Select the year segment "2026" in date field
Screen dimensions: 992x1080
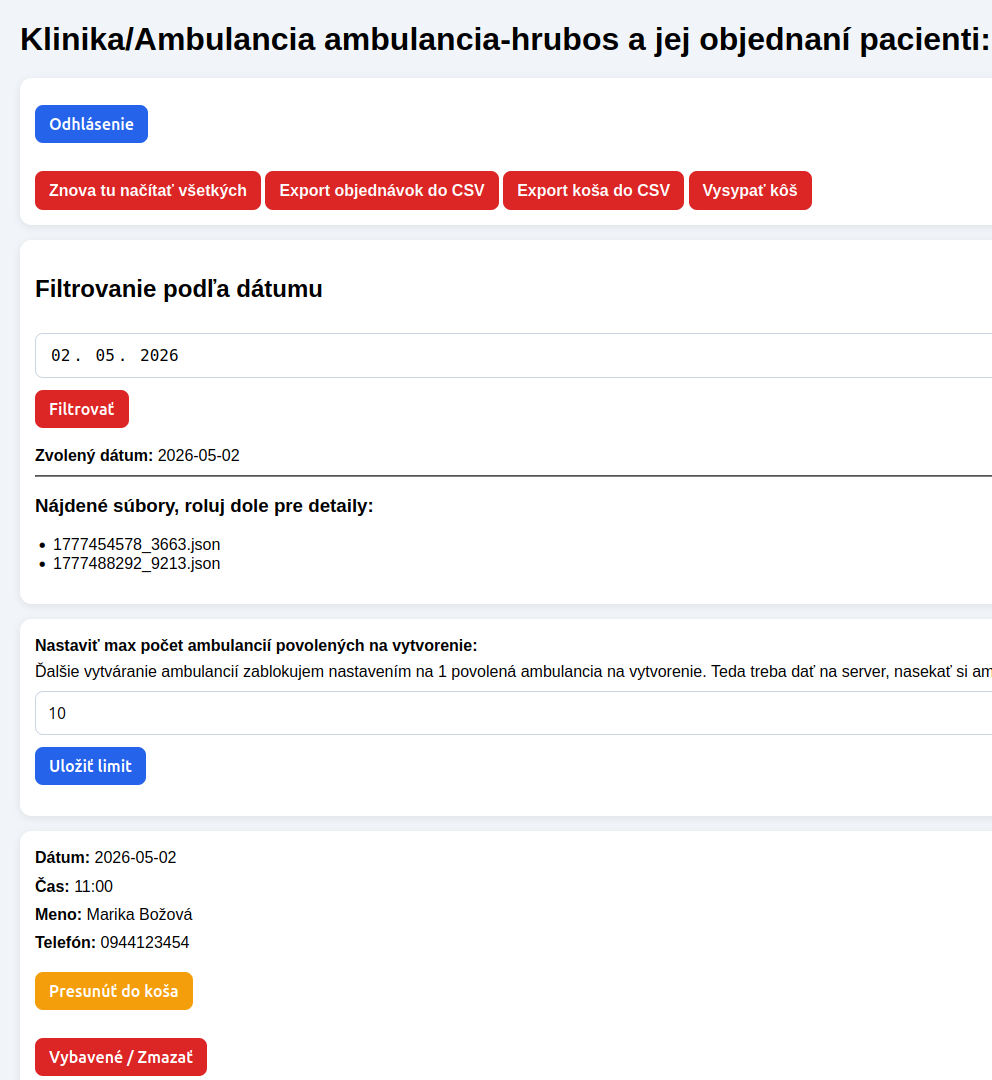159,355
